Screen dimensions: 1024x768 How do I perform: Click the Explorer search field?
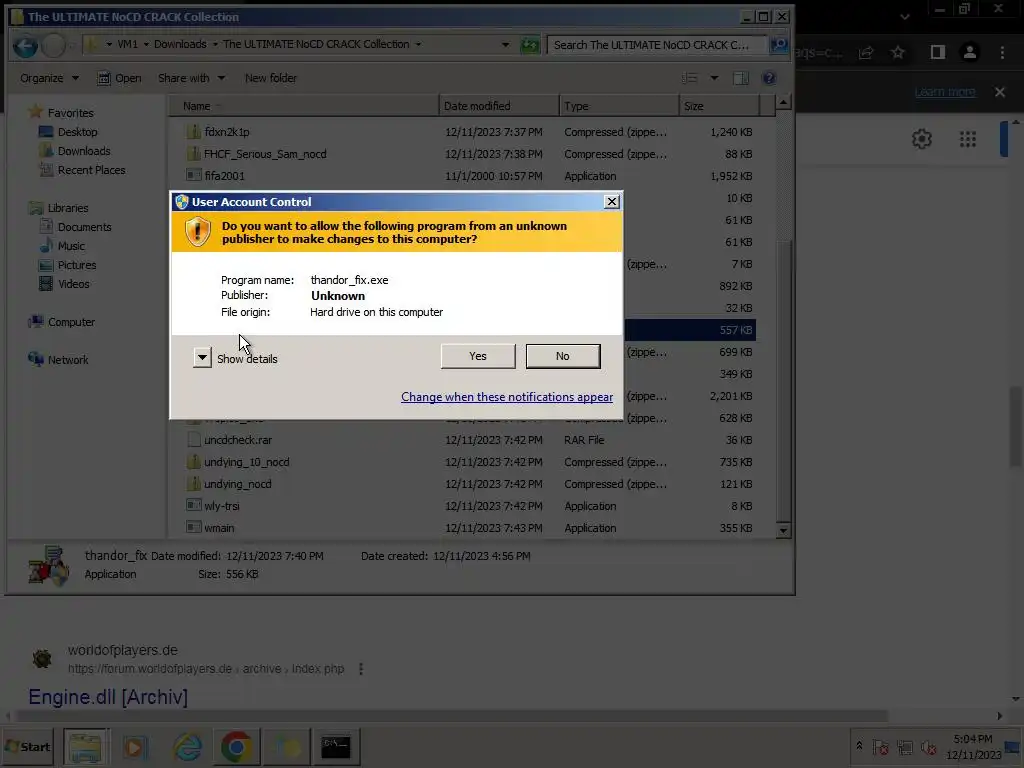(x=656, y=45)
